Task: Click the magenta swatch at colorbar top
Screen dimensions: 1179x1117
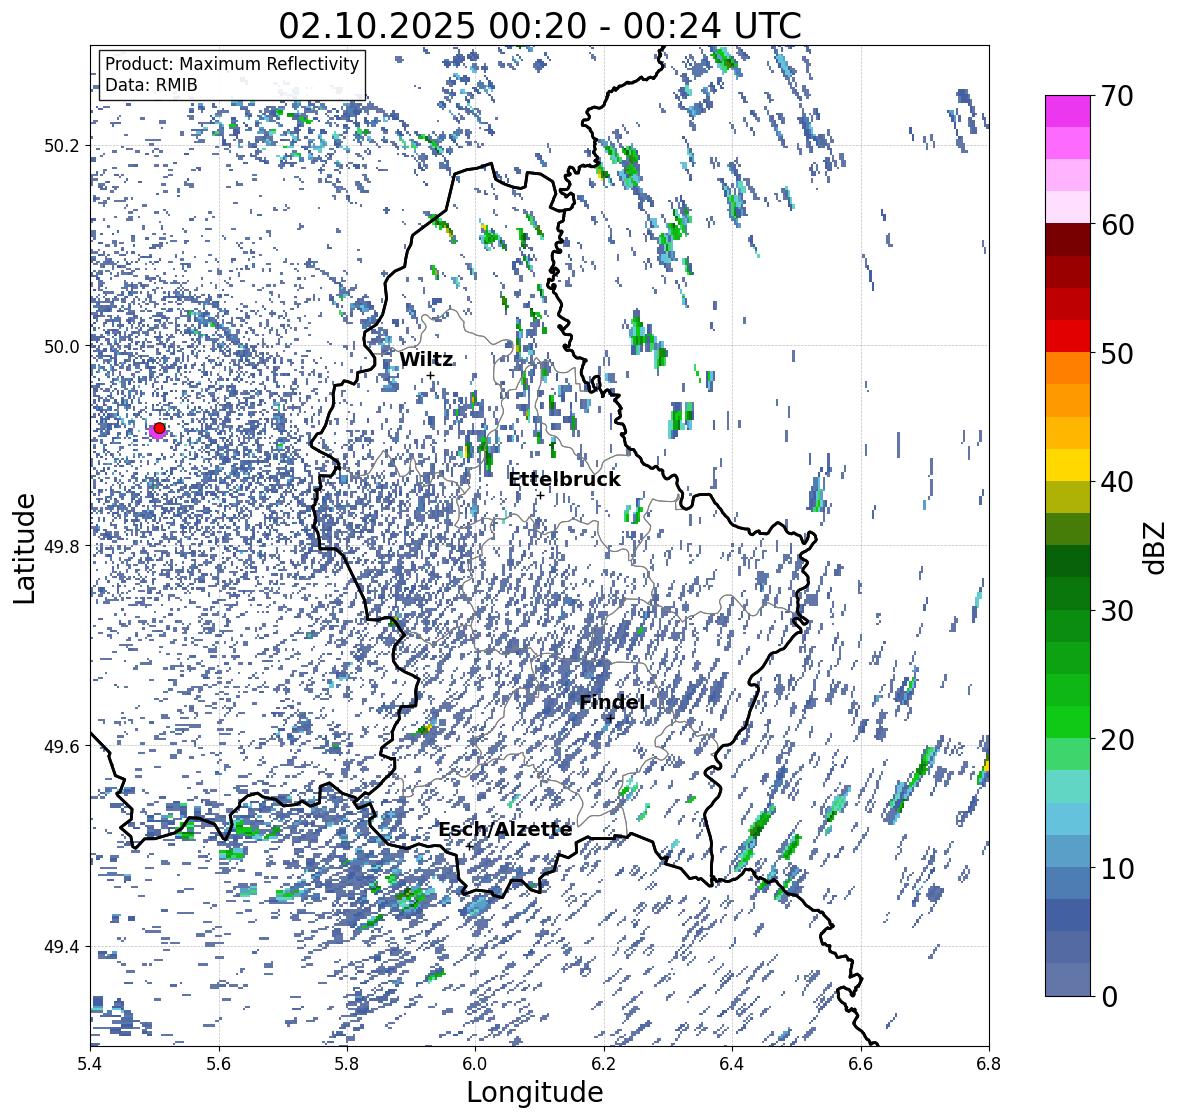Action: tap(1068, 111)
